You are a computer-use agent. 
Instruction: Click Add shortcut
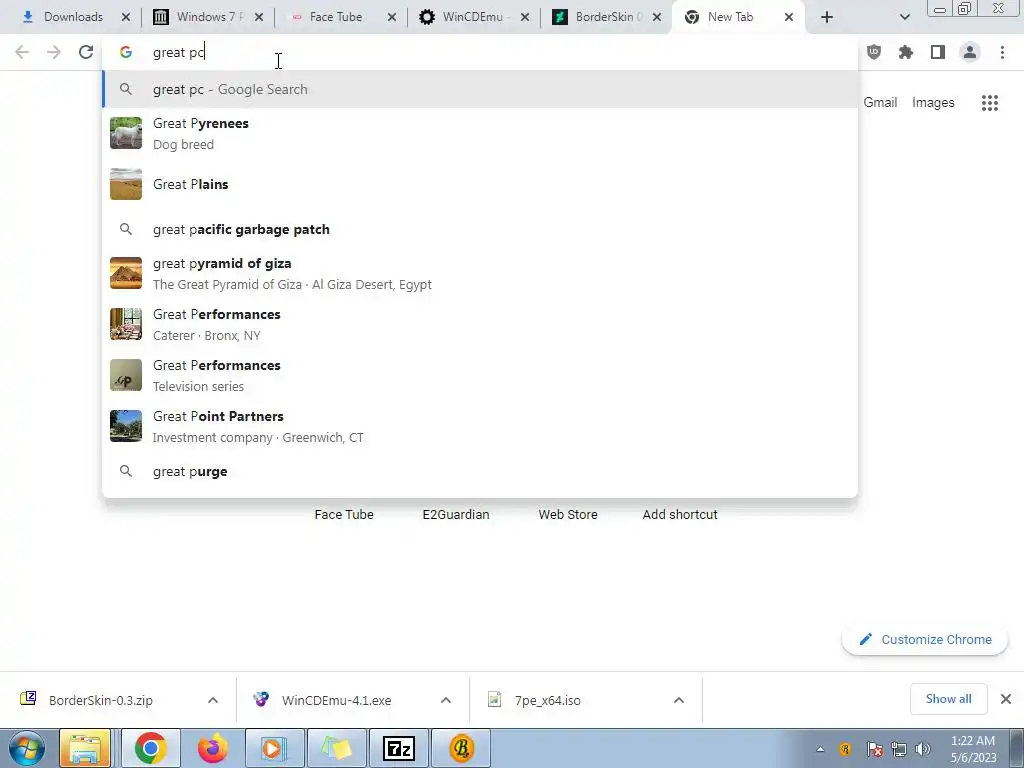tap(680, 514)
